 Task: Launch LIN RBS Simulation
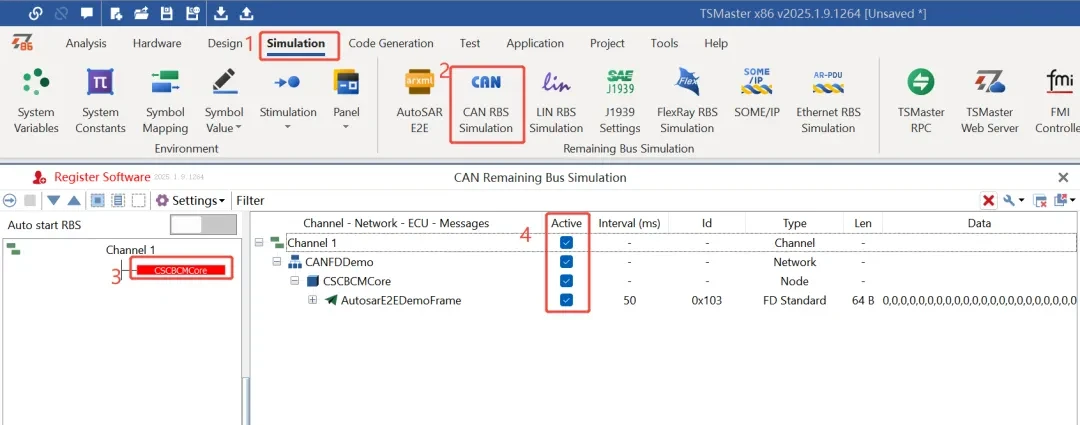[556, 101]
